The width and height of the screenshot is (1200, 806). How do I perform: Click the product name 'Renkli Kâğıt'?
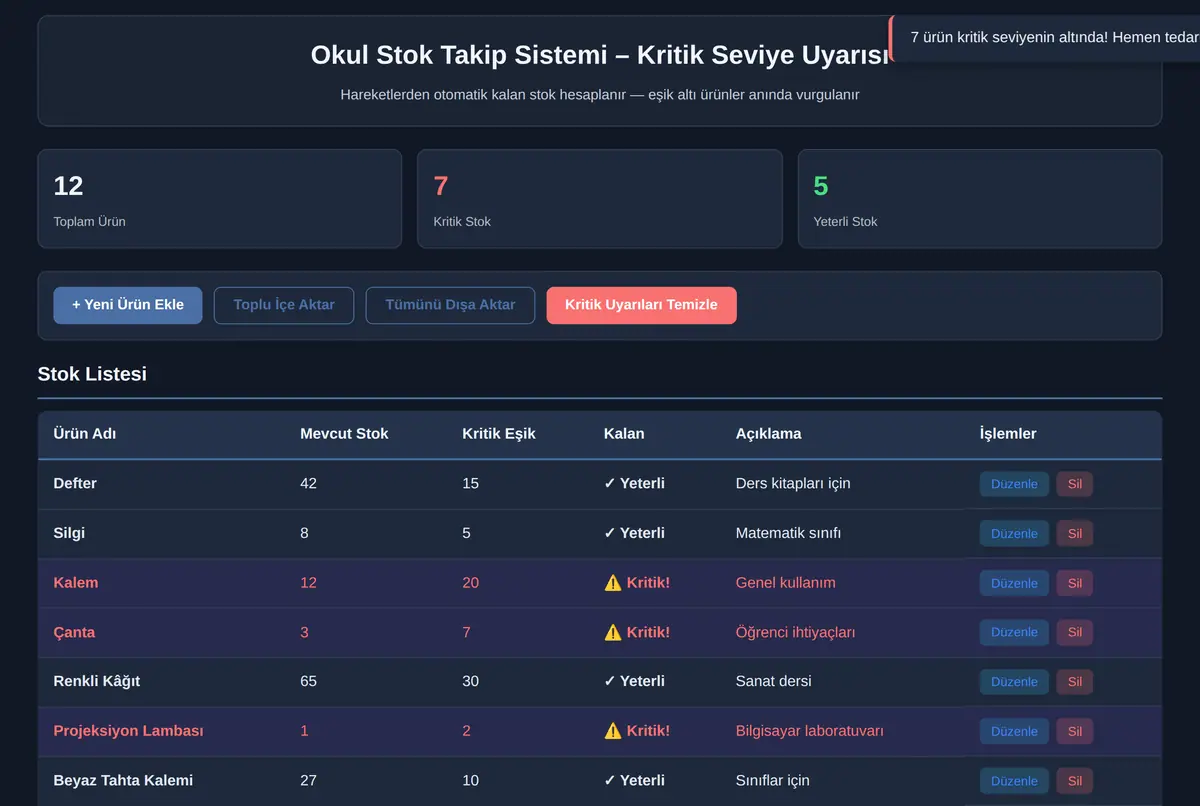97,681
